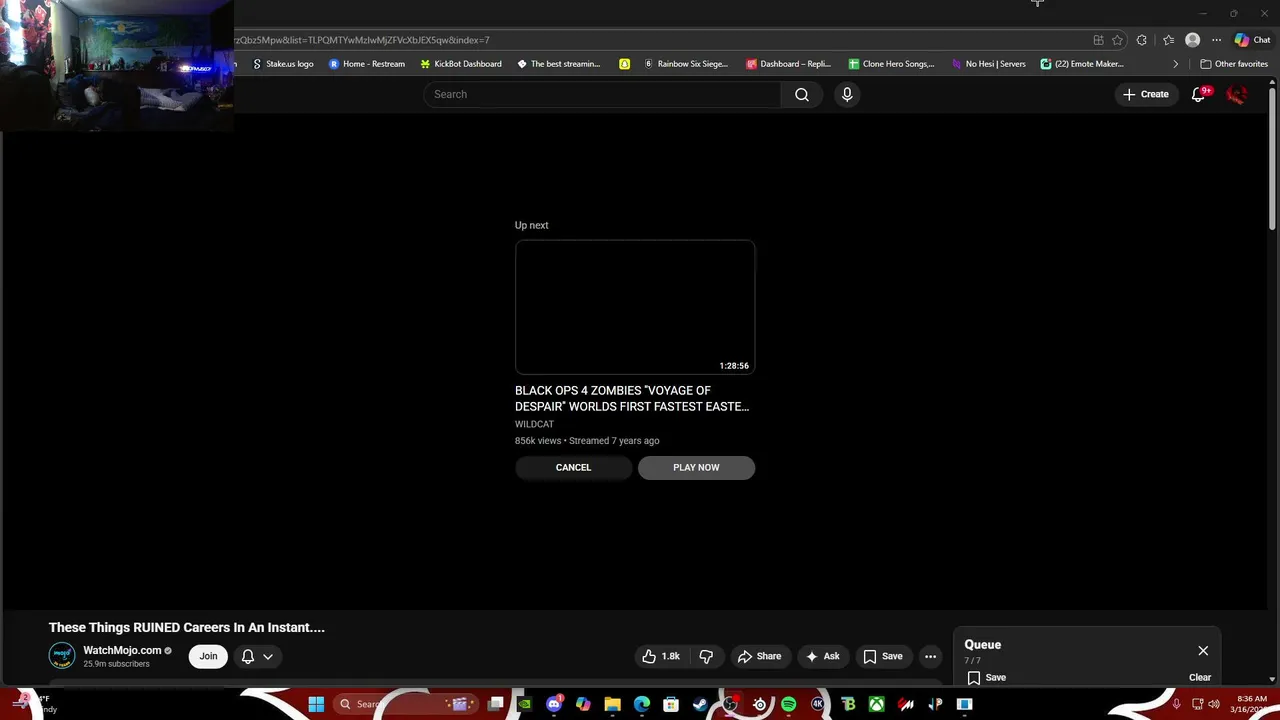Dislike the WatchMojo video
The height and width of the screenshot is (720, 1280).
coord(706,656)
